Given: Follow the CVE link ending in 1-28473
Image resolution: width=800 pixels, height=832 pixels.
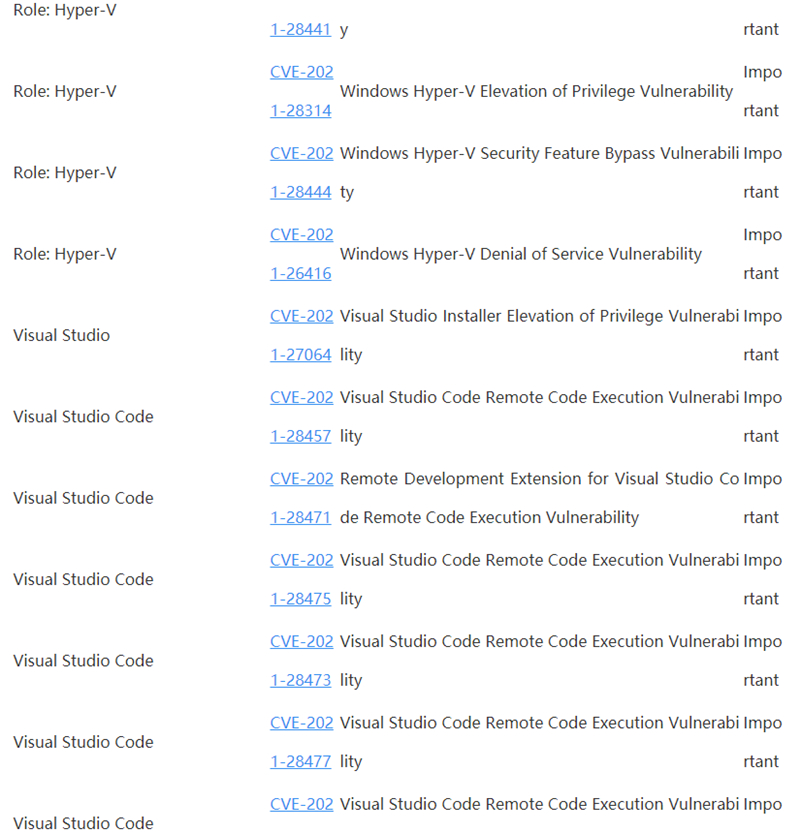Looking at the screenshot, I should click(300, 680).
